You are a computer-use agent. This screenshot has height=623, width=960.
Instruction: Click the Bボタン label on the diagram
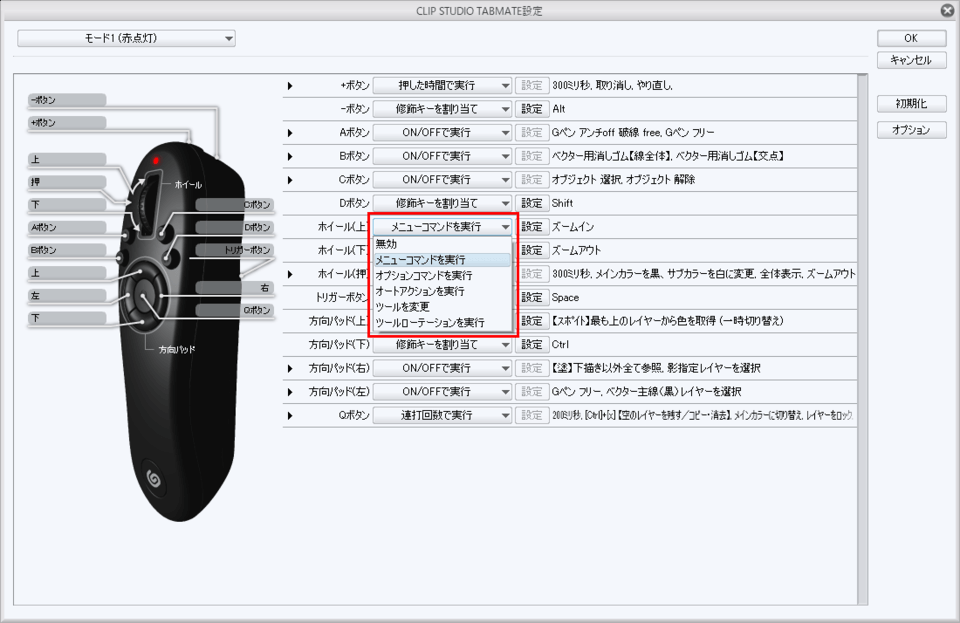point(67,250)
